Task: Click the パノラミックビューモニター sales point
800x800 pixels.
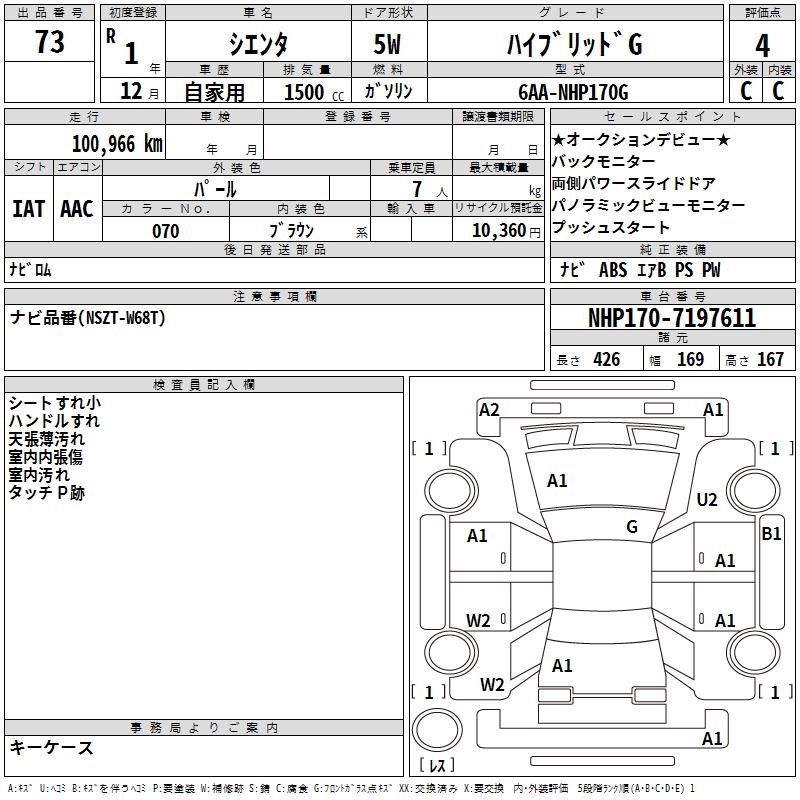Action: coord(648,205)
